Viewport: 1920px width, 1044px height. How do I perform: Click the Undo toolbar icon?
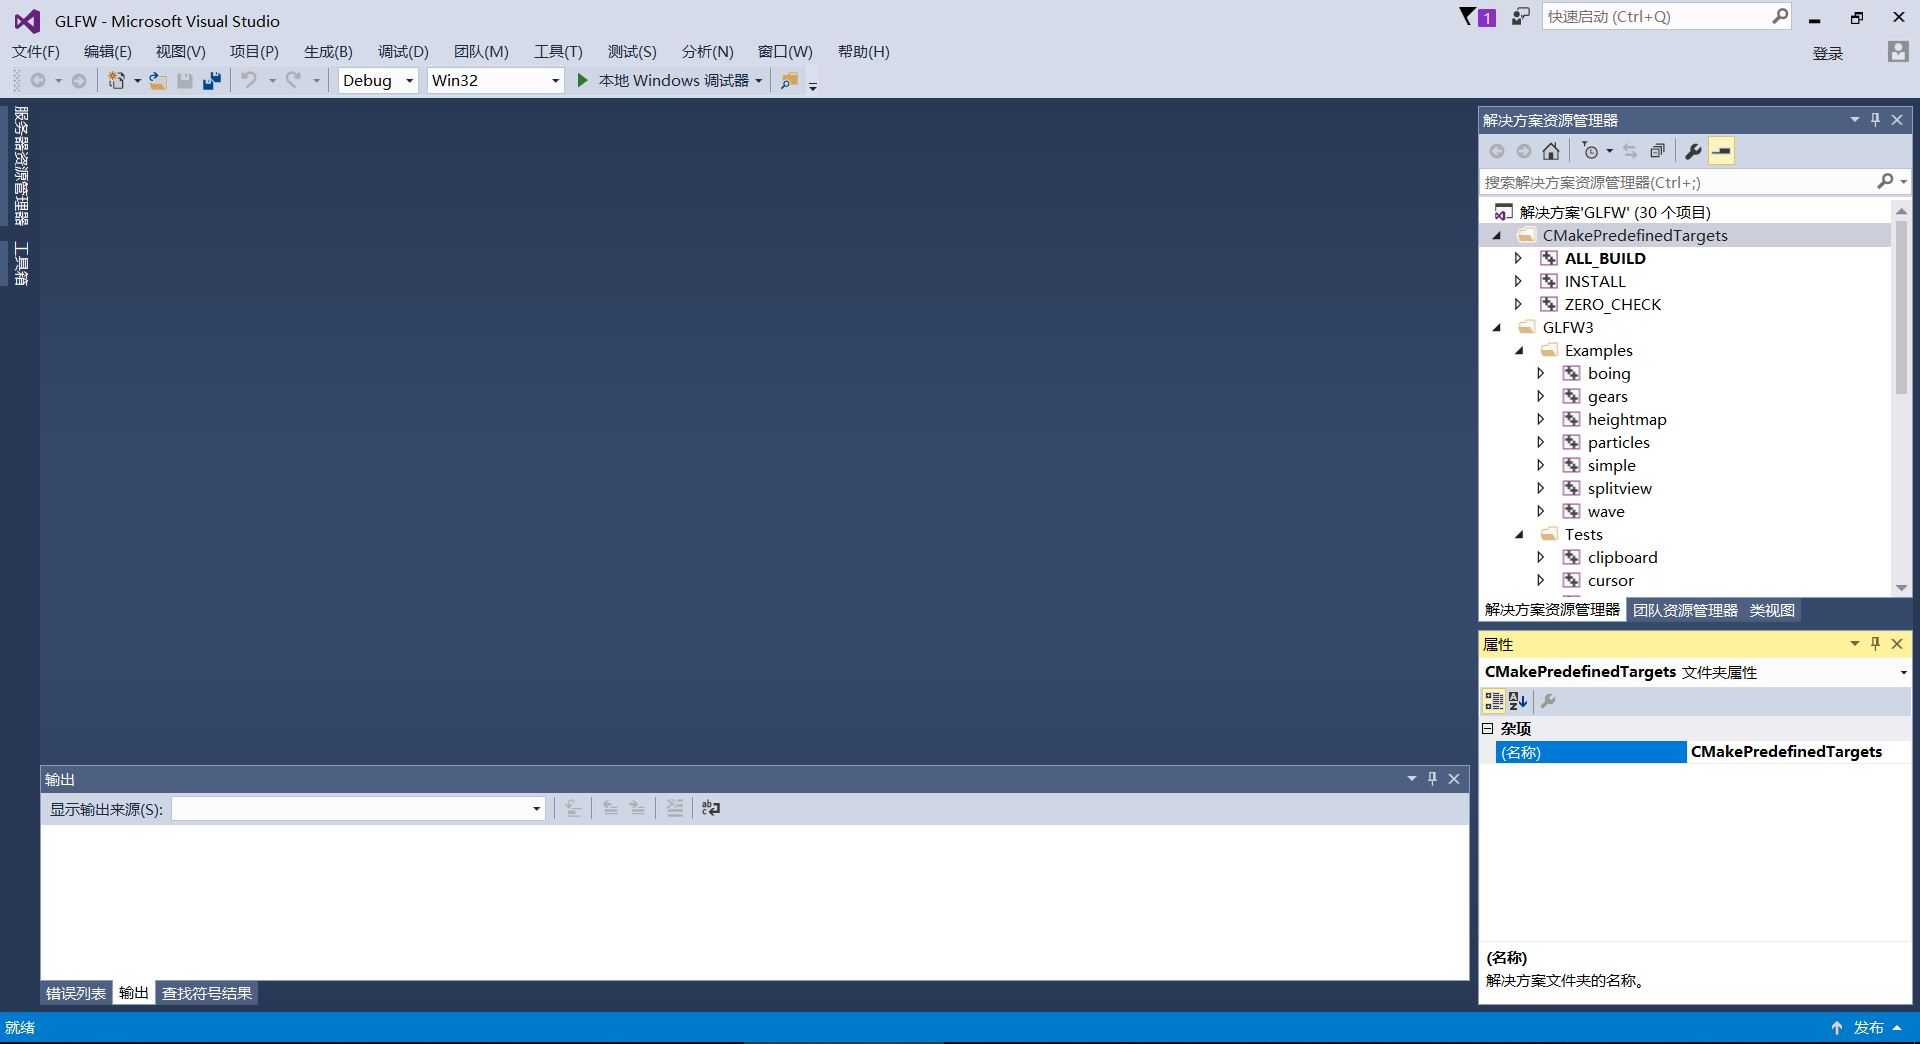click(249, 80)
